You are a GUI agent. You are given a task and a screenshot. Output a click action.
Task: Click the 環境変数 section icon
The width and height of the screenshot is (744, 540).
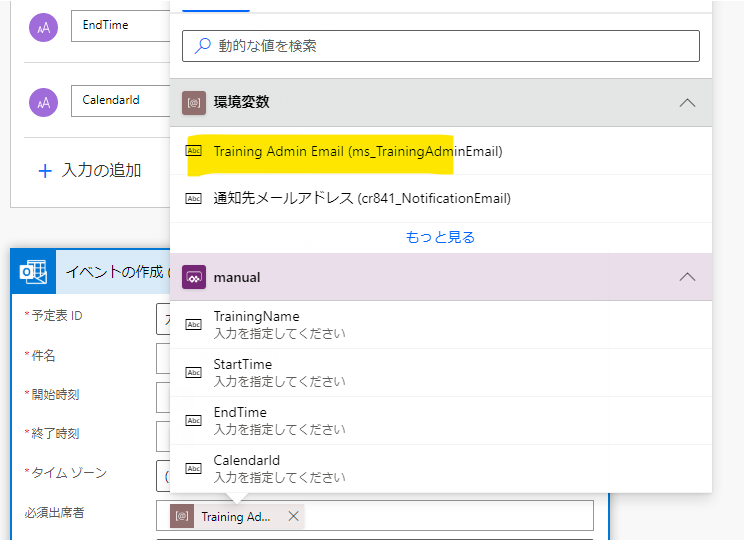(x=194, y=102)
